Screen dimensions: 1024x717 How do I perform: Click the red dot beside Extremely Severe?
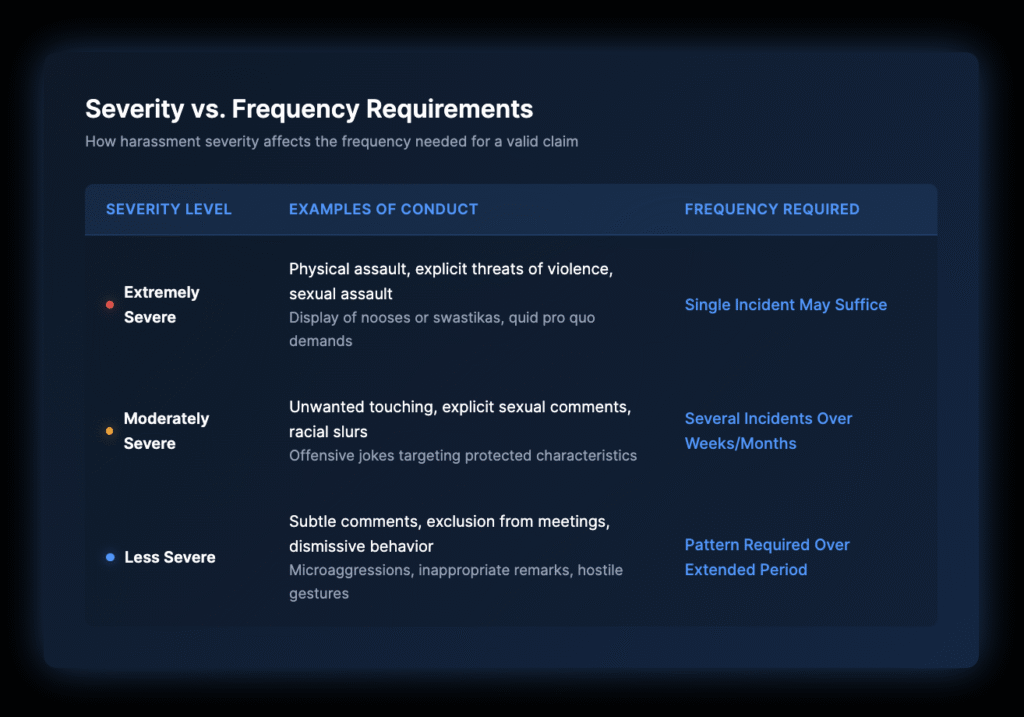click(x=110, y=305)
